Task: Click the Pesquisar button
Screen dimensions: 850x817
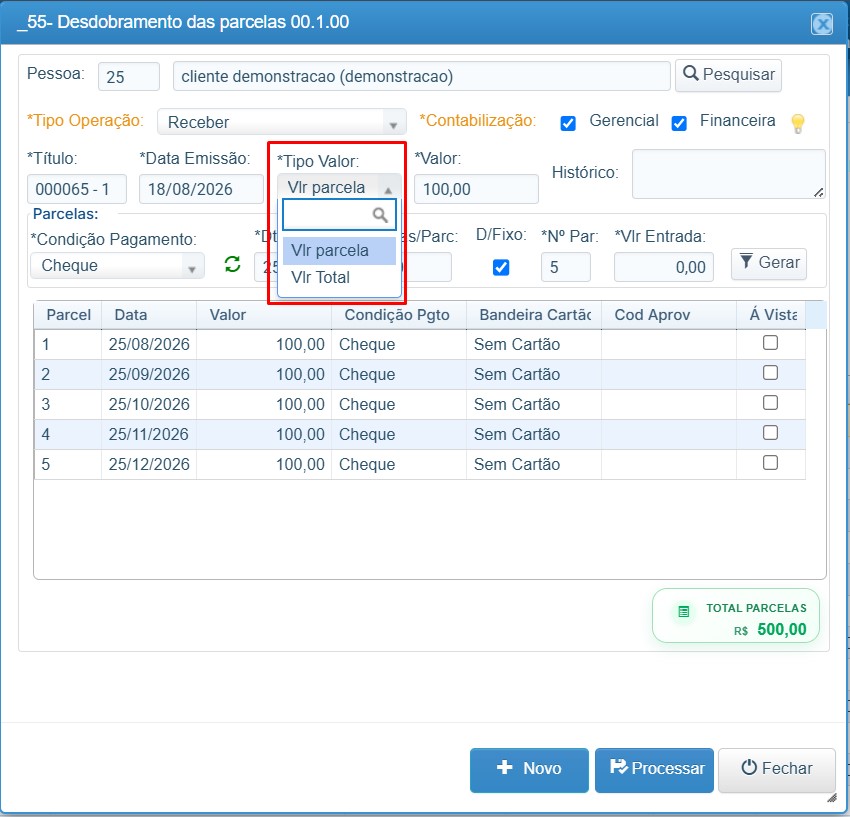Action: tap(728, 75)
